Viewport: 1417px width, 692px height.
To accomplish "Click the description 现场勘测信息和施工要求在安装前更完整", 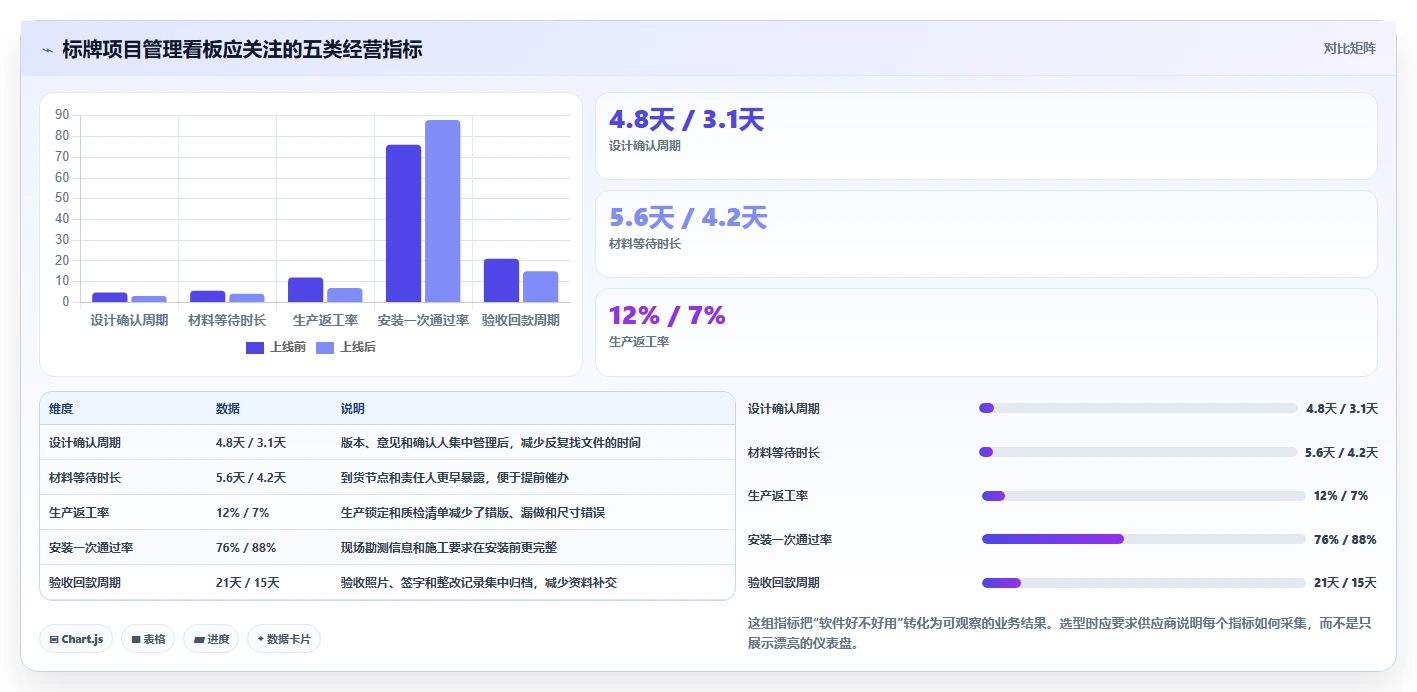I will (449, 547).
